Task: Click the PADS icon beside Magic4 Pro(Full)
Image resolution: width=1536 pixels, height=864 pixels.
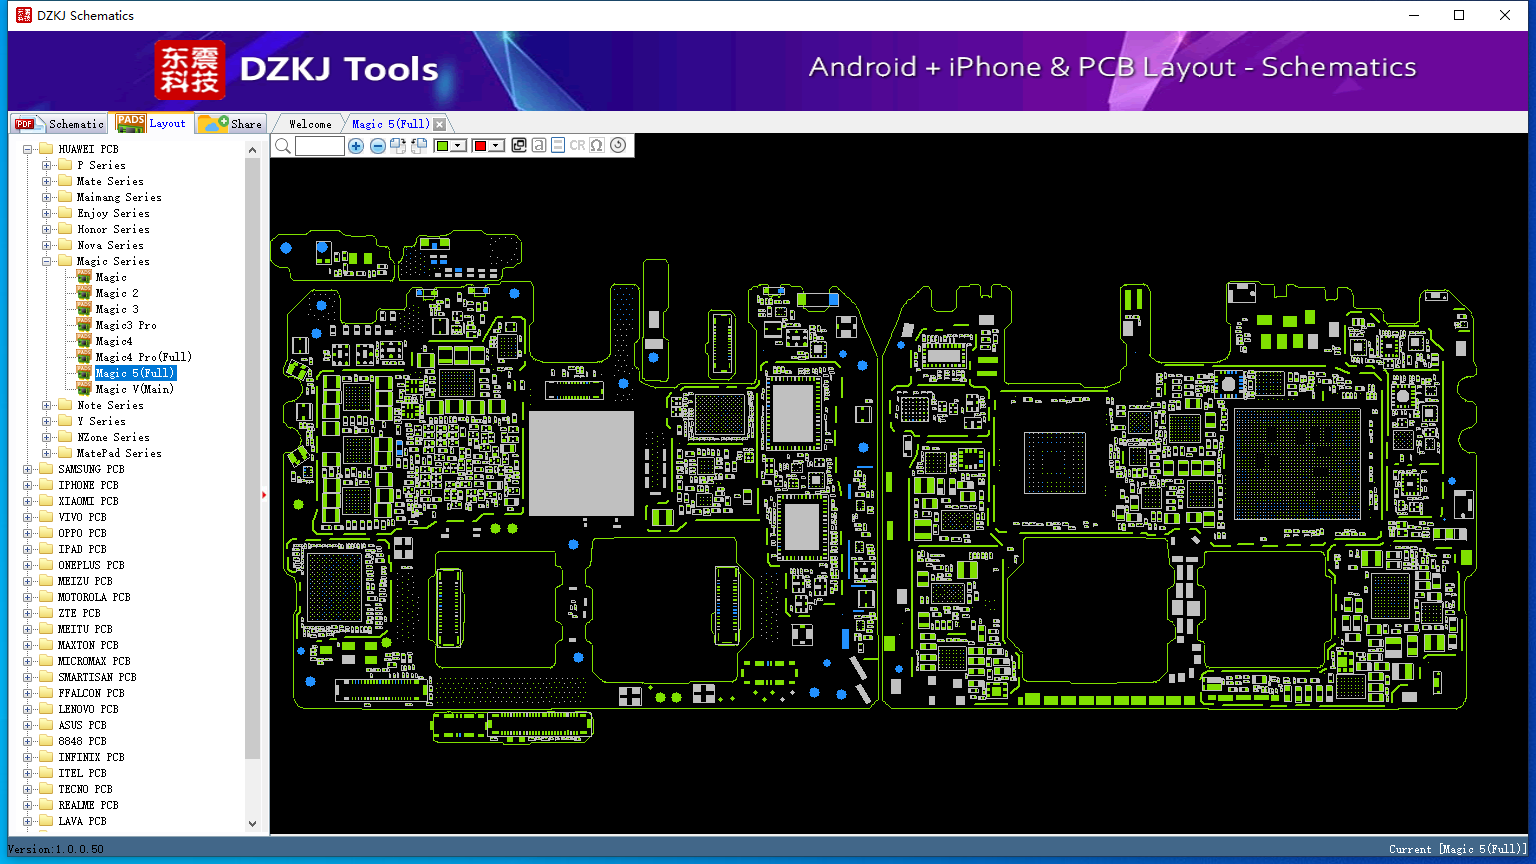Action: (x=84, y=357)
